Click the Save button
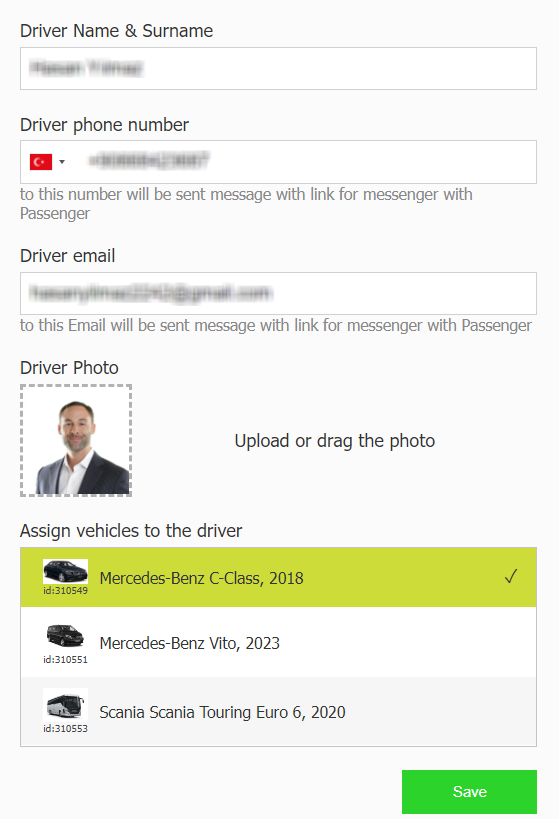This screenshot has width=559, height=819. 469,791
